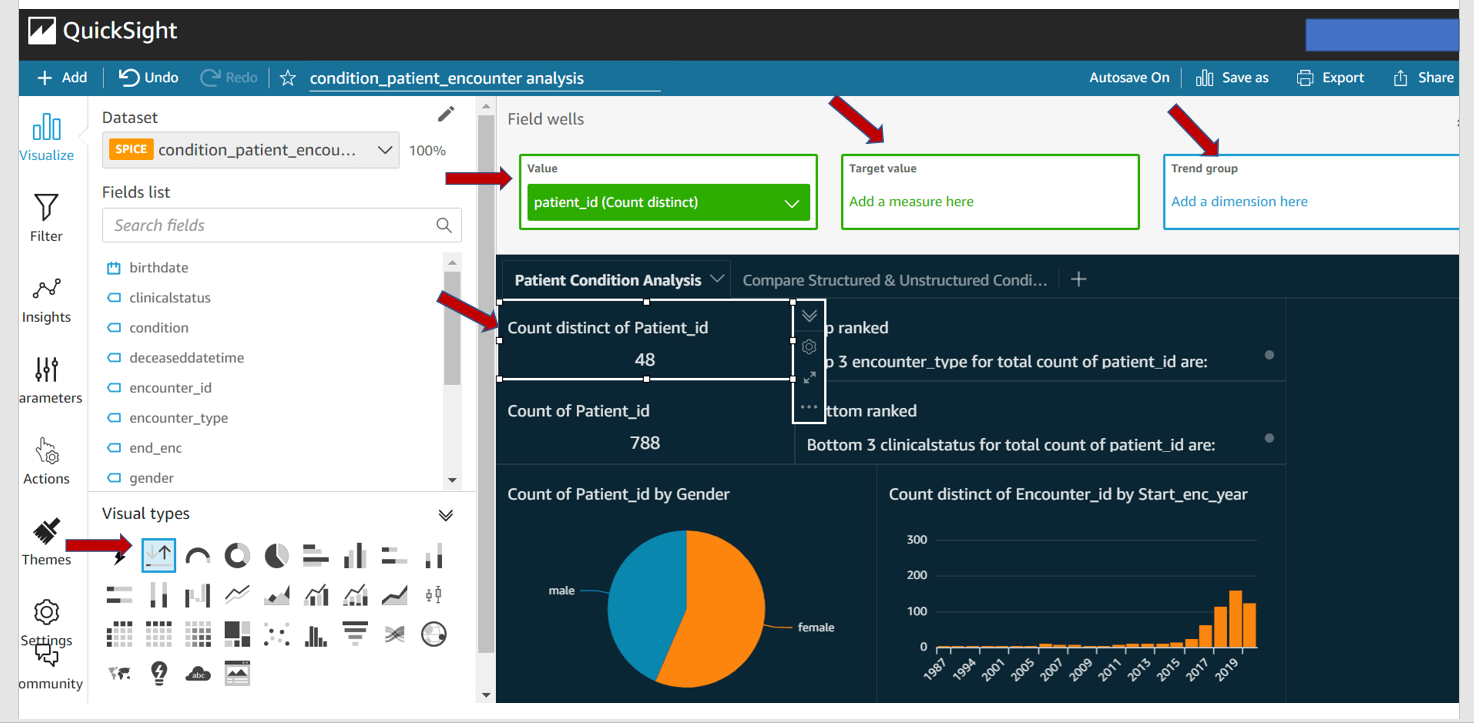
Task: Expand the patient_id Value field well dropdown
Action: coord(793,201)
